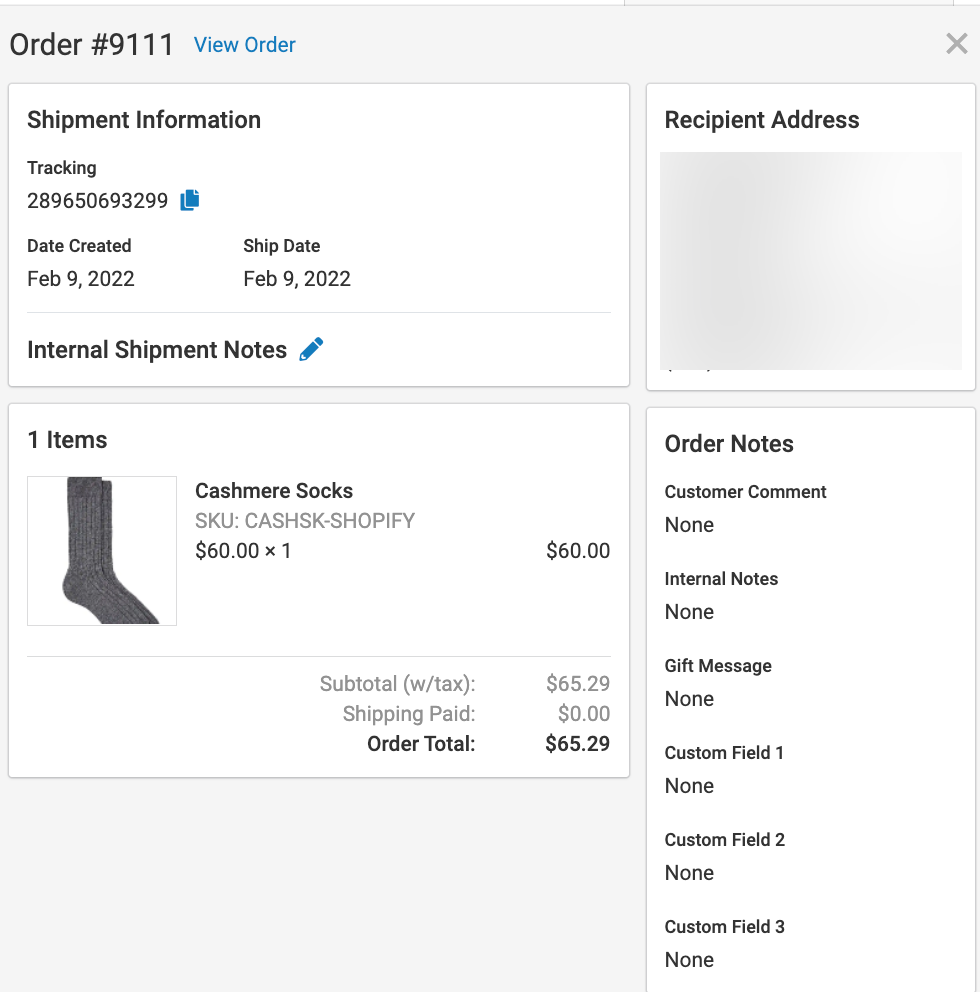
Task: Click the Internal Notes value None
Action: 689,612
